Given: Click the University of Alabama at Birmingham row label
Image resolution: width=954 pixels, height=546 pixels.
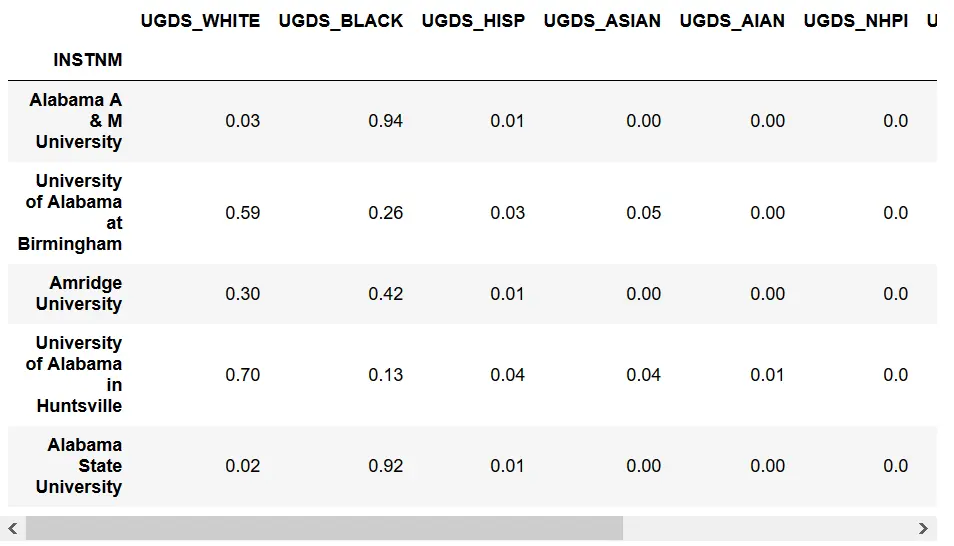Looking at the screenshot, I should [x=72, y=212].
